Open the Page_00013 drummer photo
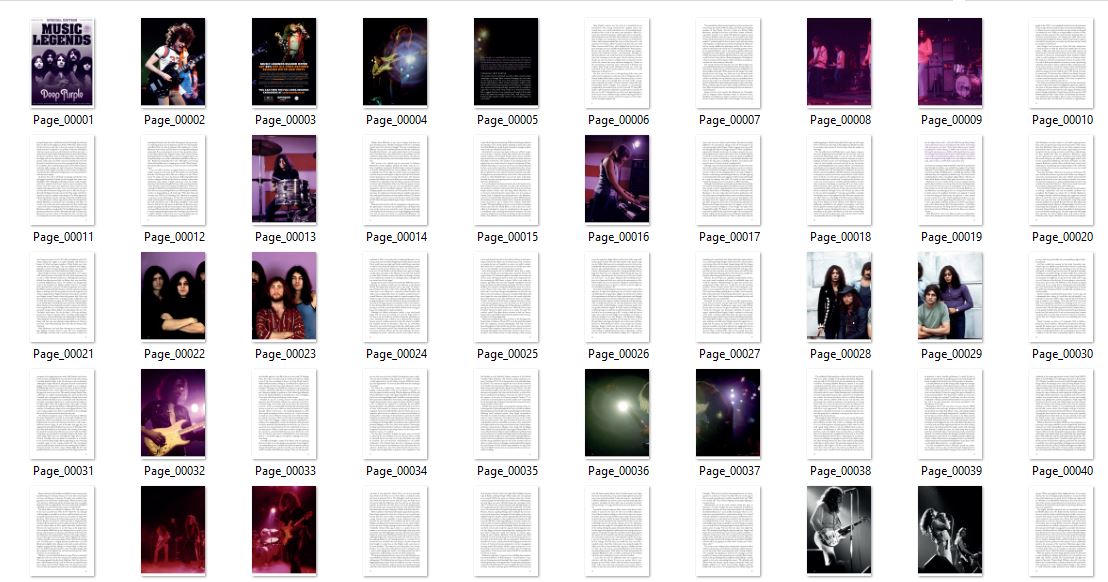This screenshot has height=582, width=1108. tap(284, 179)
